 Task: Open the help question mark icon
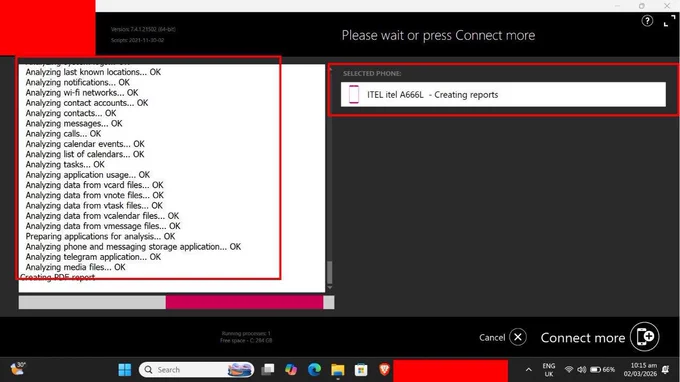647,21
